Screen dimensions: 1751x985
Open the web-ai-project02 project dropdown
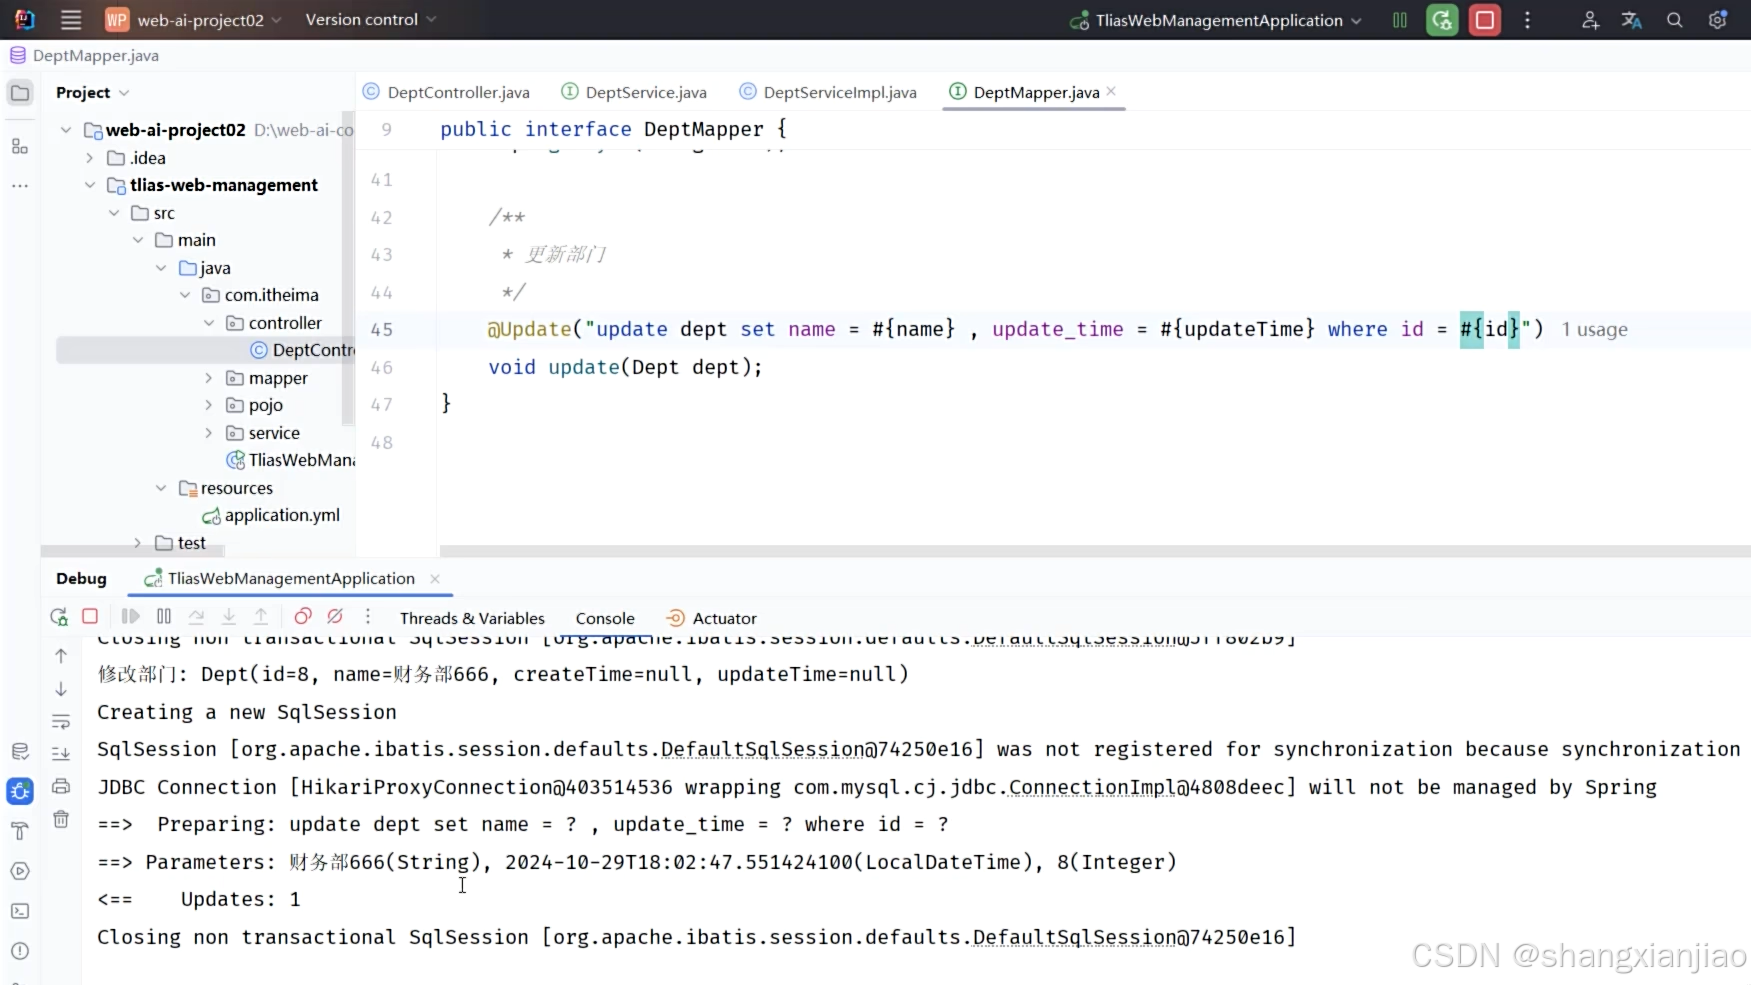click(194, 20)
